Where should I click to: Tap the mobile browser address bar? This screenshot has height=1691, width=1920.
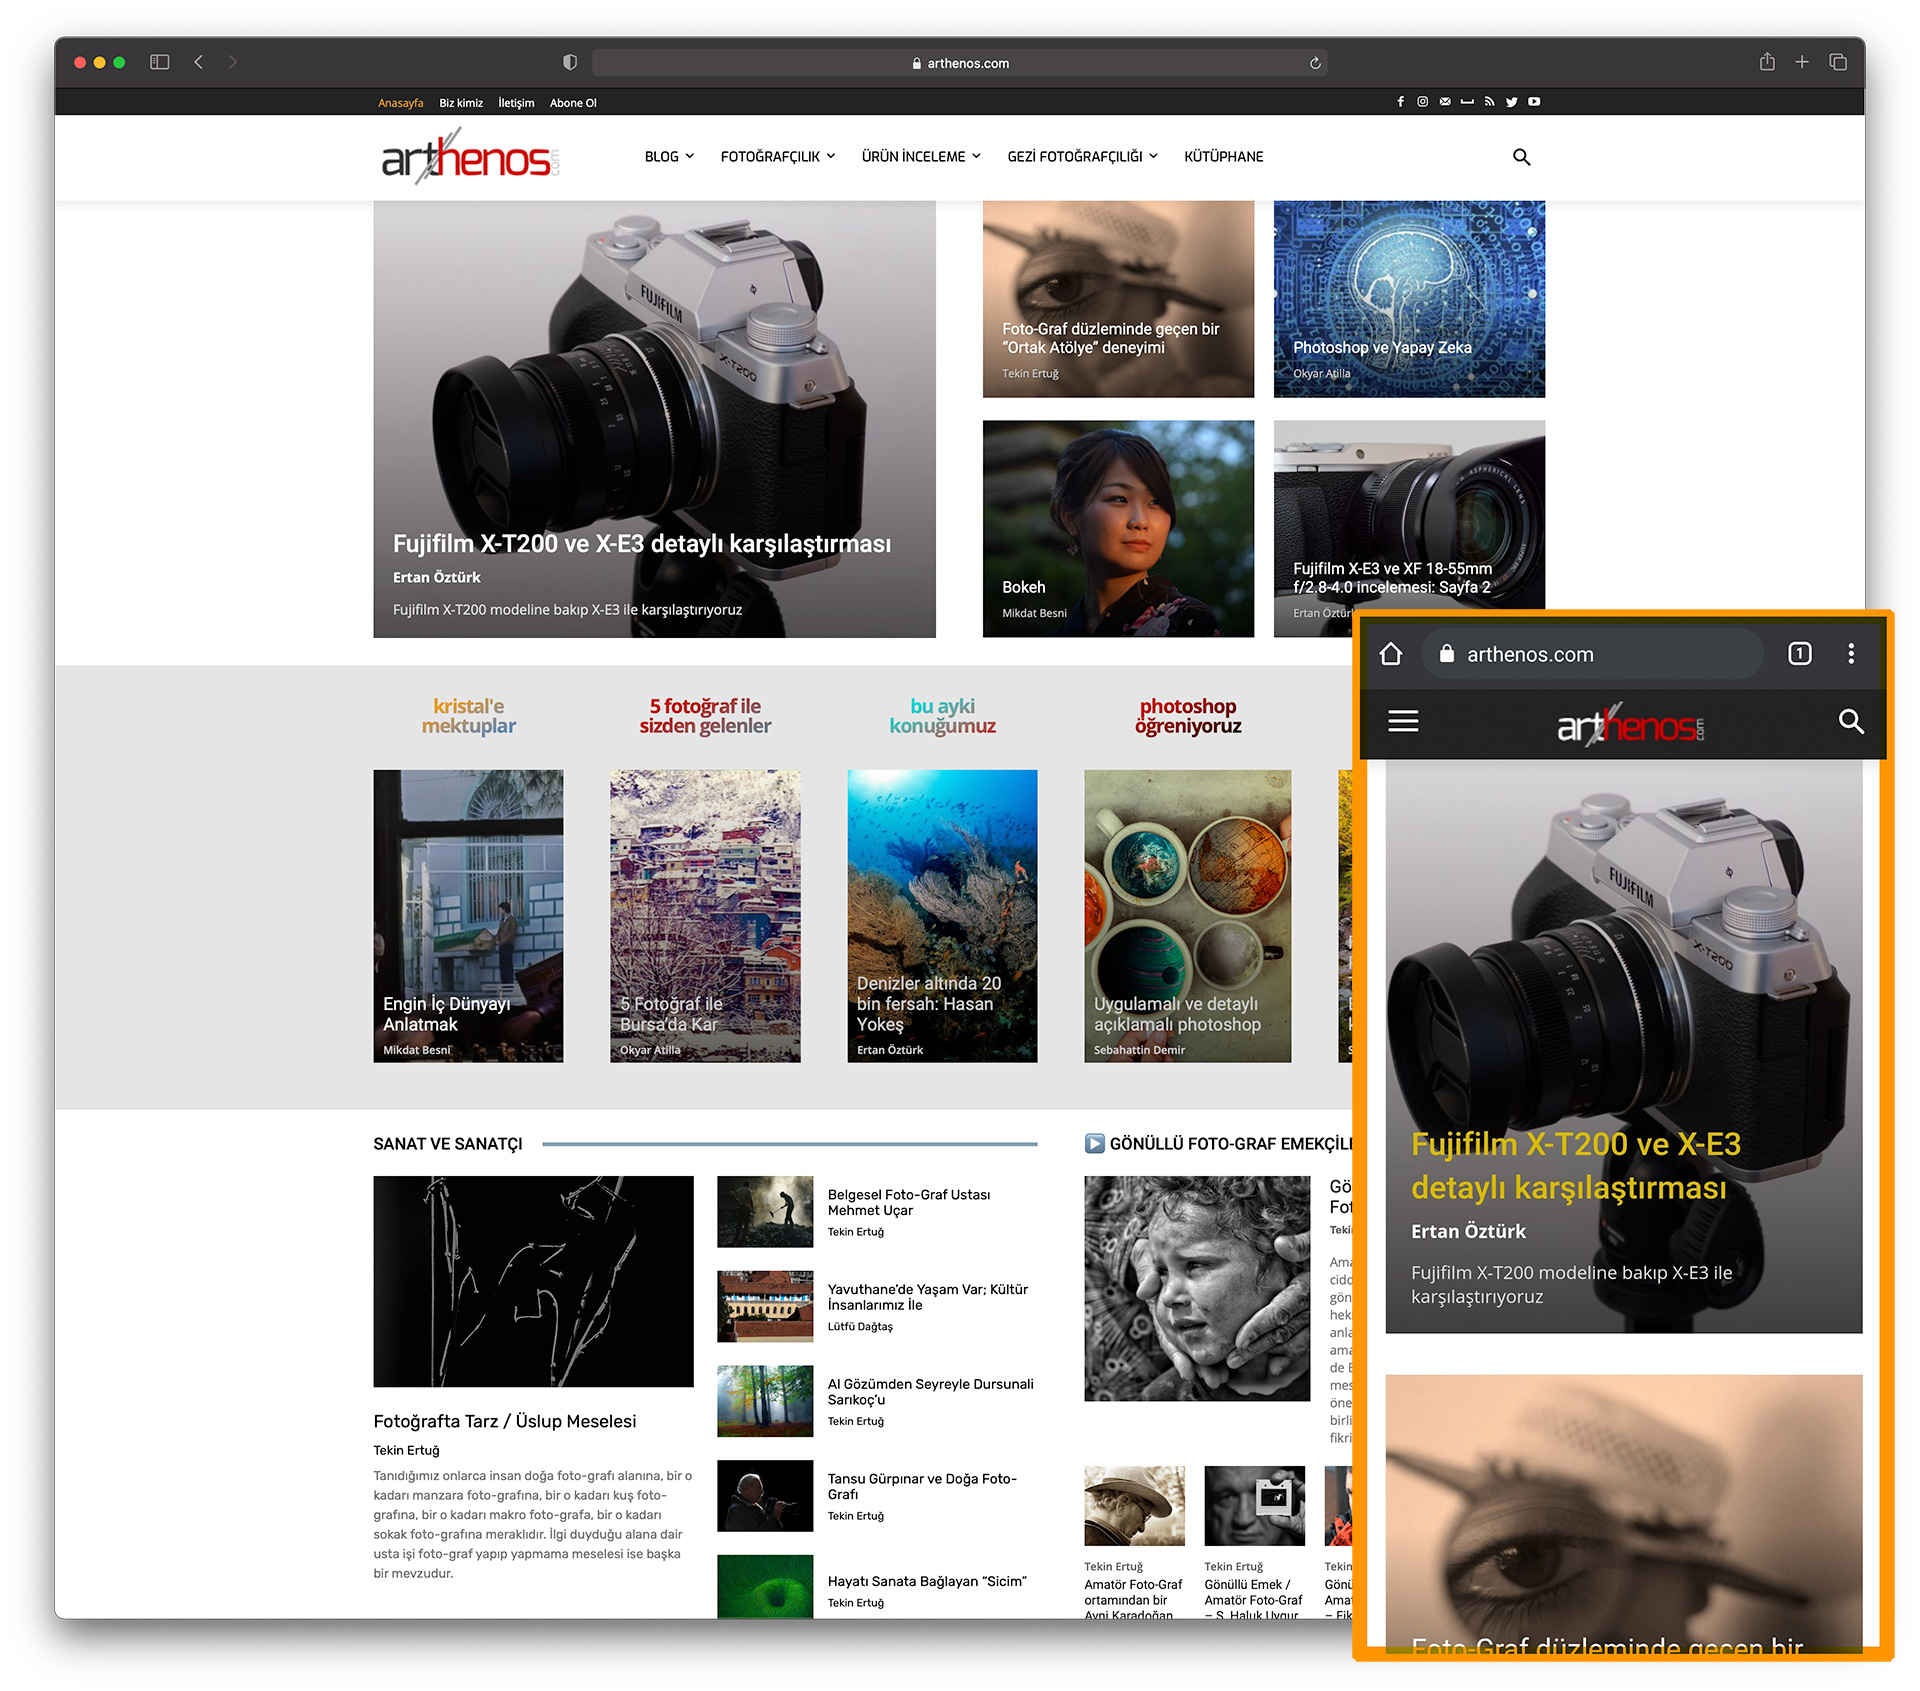(x=1592, y=654)
